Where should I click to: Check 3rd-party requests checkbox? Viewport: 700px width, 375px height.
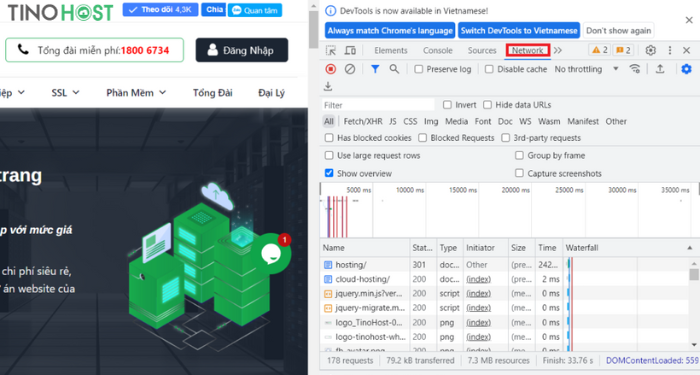tap(505, 138)
